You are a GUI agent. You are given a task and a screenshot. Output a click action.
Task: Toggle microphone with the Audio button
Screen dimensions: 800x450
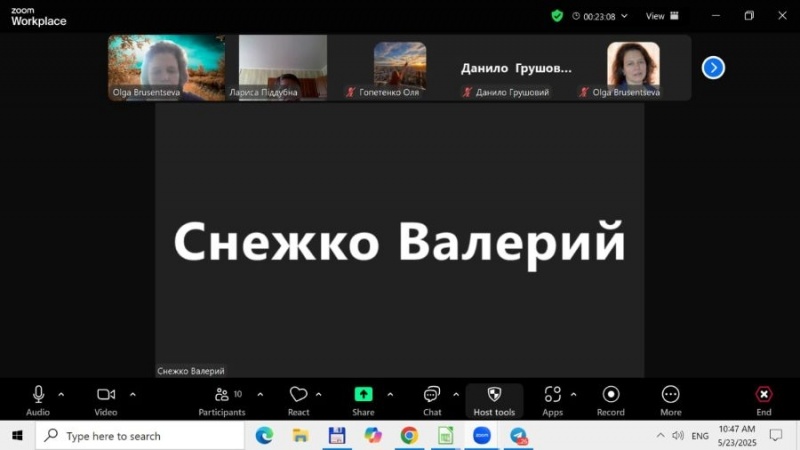coord(38,400)
